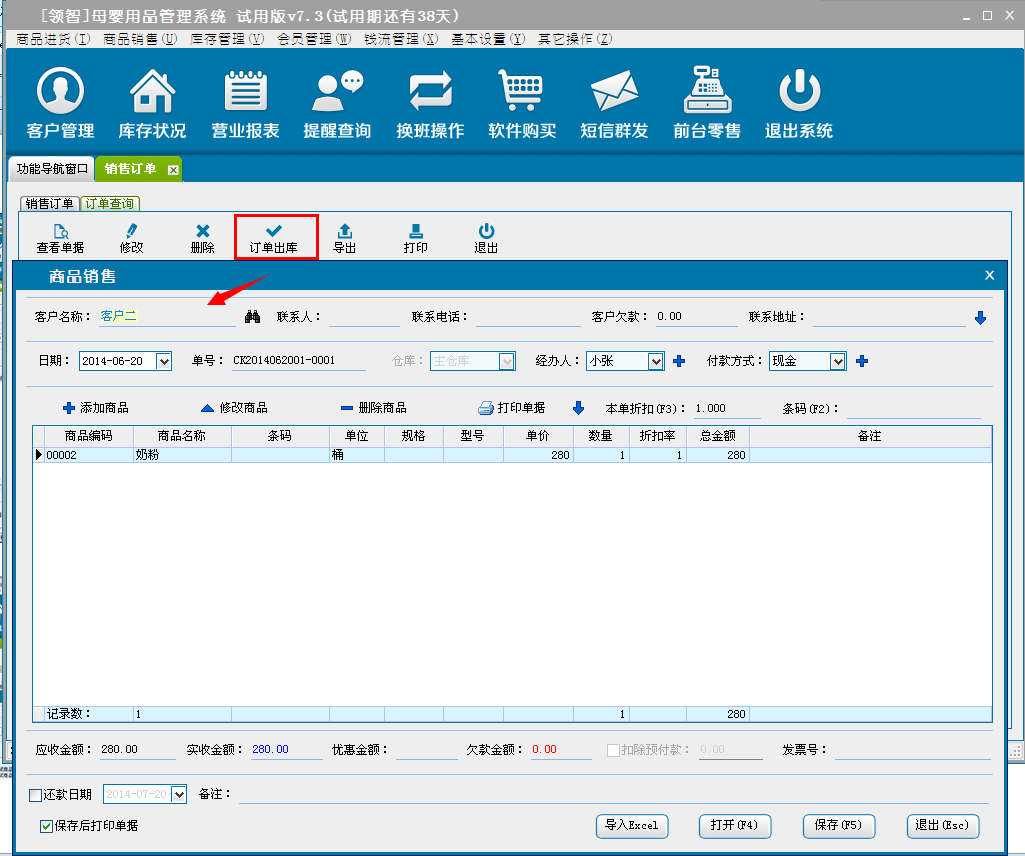Click the 条码(F2) input field
Image resolution: width=1025 pixels, height=856 pixels.
tap(913, 408)
